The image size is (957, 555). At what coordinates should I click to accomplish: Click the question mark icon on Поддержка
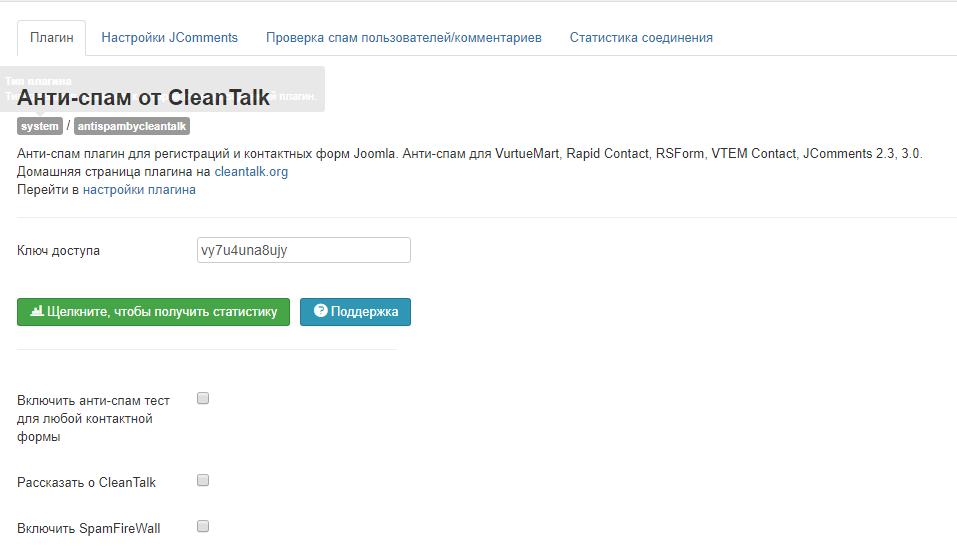point(320,311)
